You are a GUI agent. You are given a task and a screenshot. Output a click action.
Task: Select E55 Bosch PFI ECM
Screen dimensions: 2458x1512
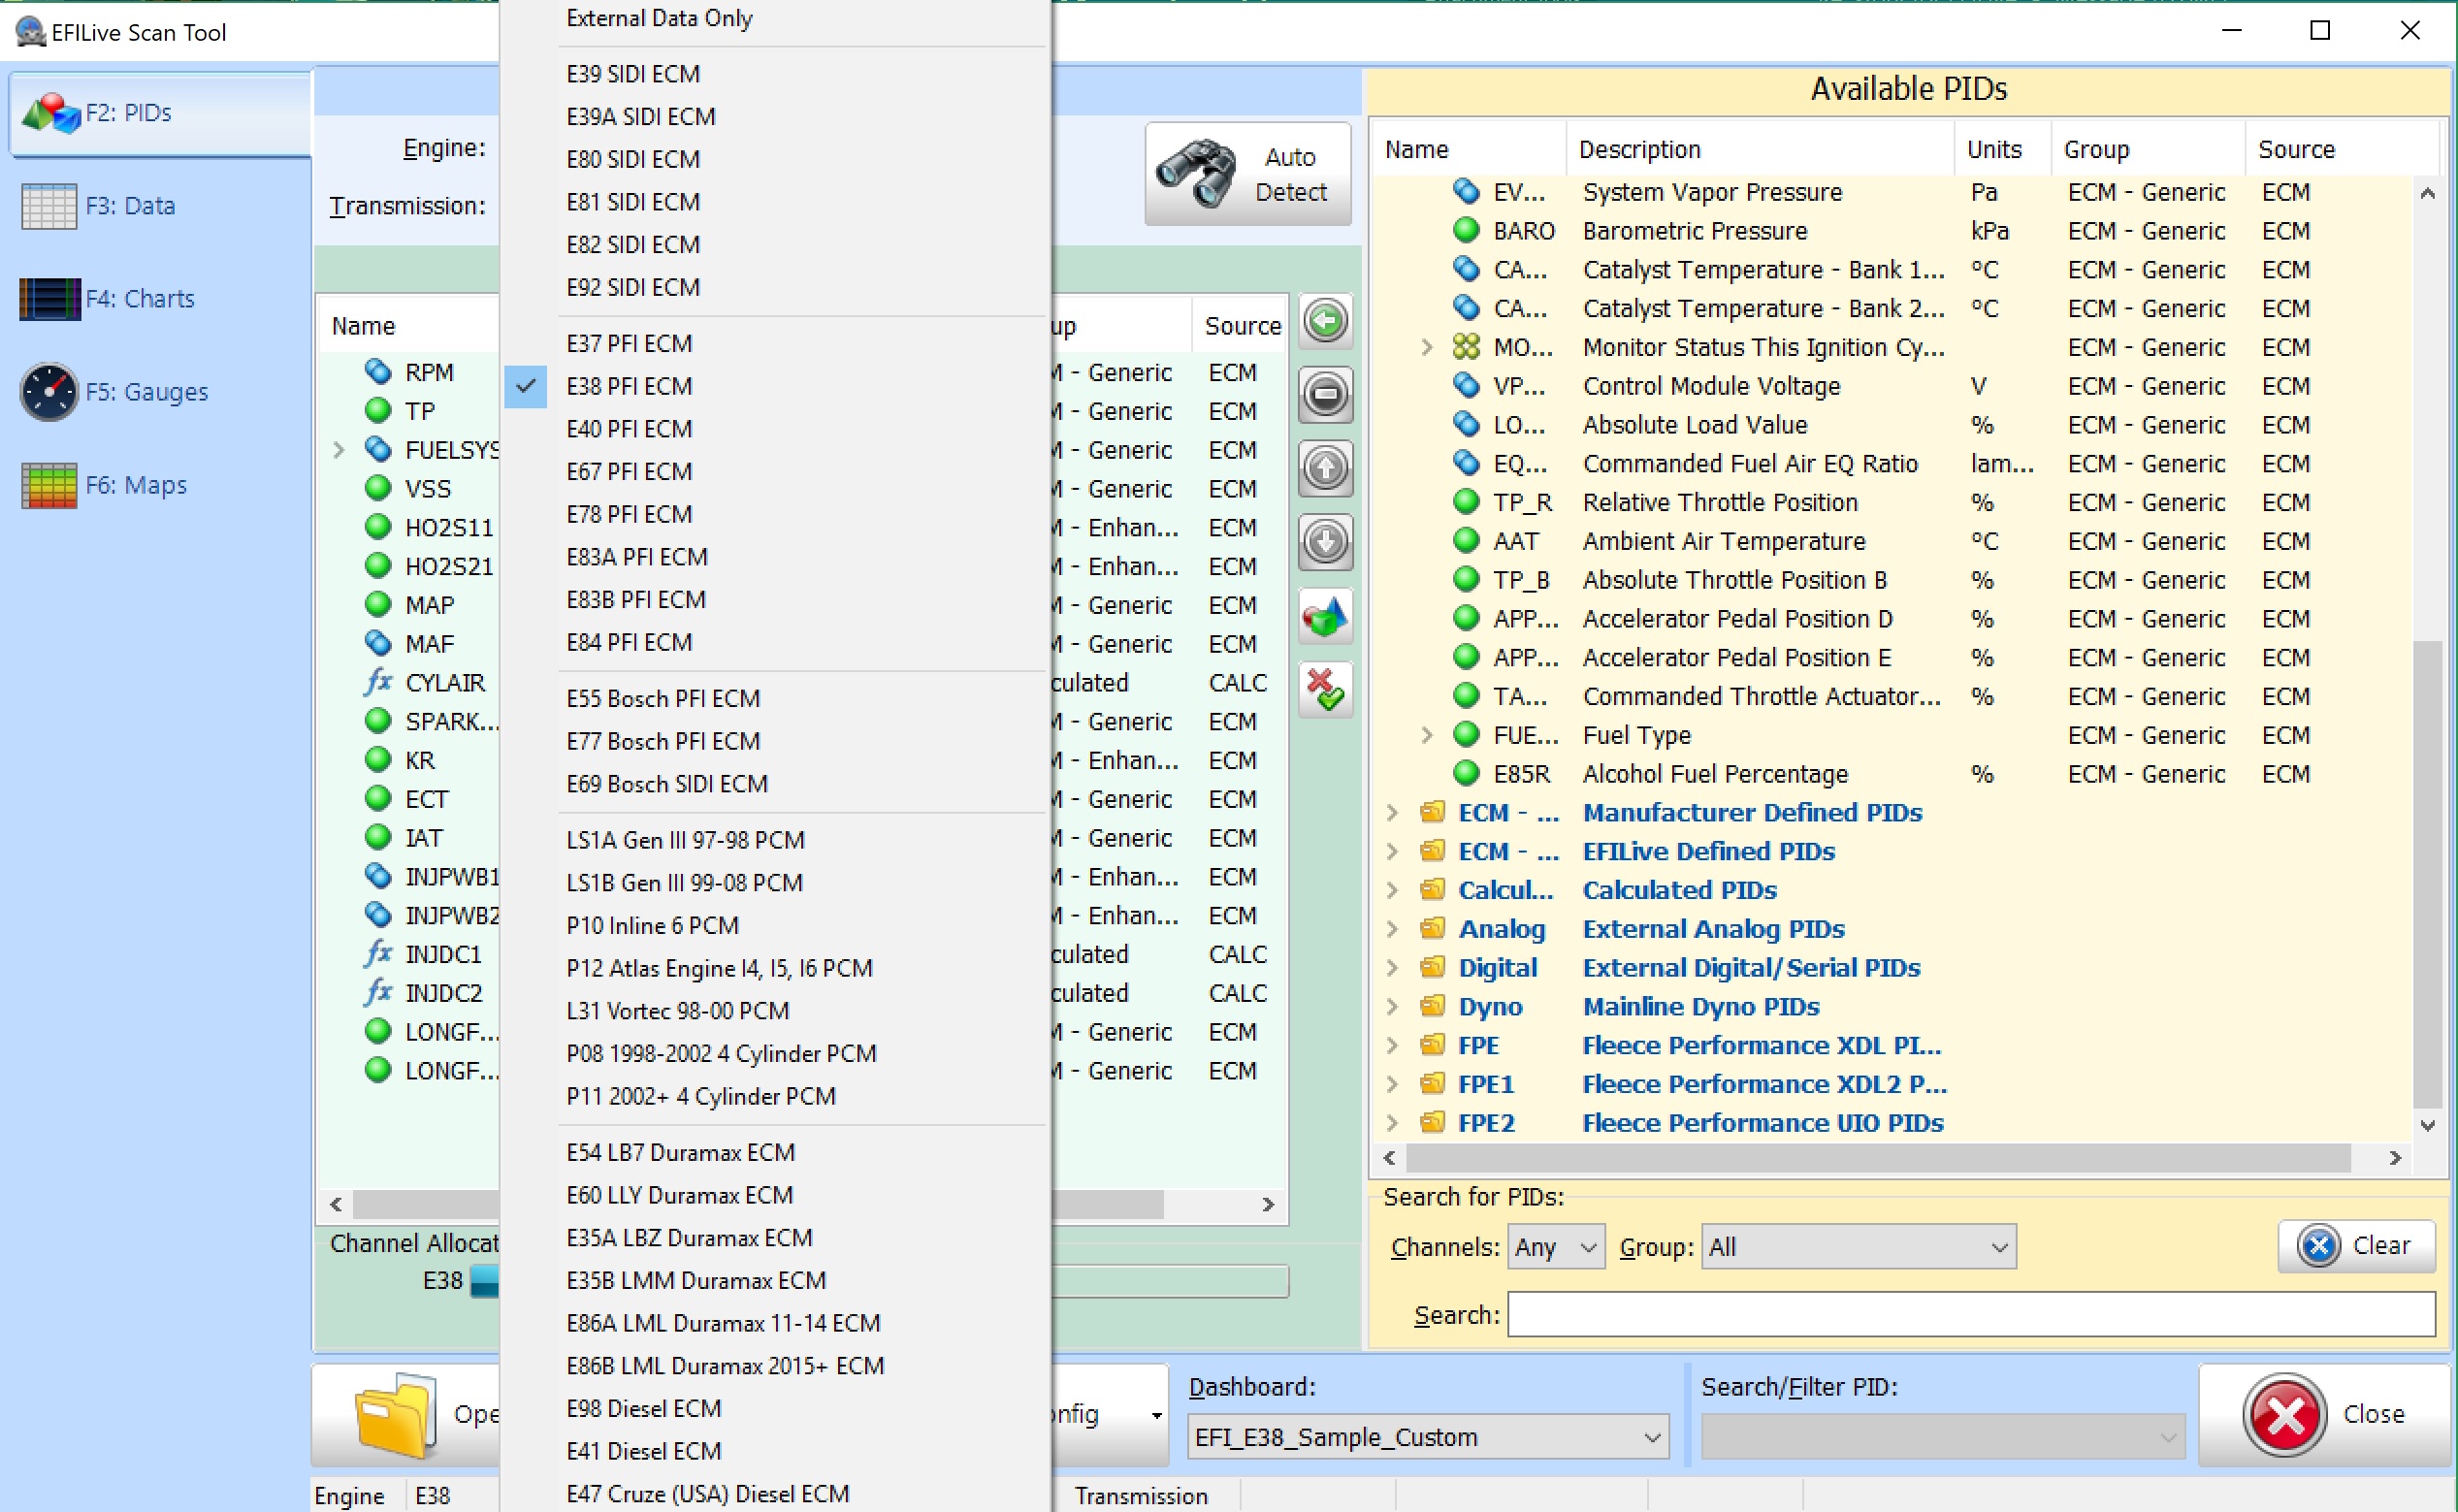tap(775, 699)
